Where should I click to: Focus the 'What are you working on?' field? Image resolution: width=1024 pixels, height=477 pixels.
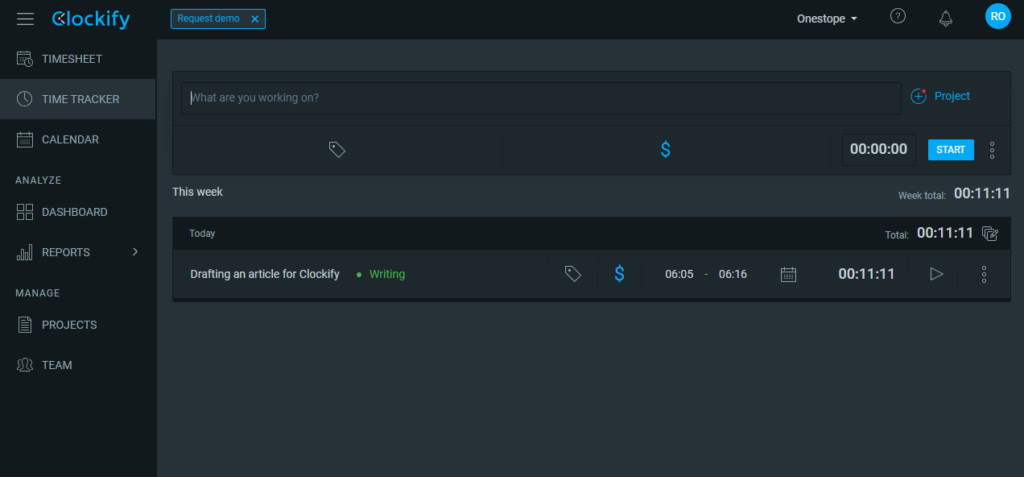pyautogui.click(x=541, y=98)
